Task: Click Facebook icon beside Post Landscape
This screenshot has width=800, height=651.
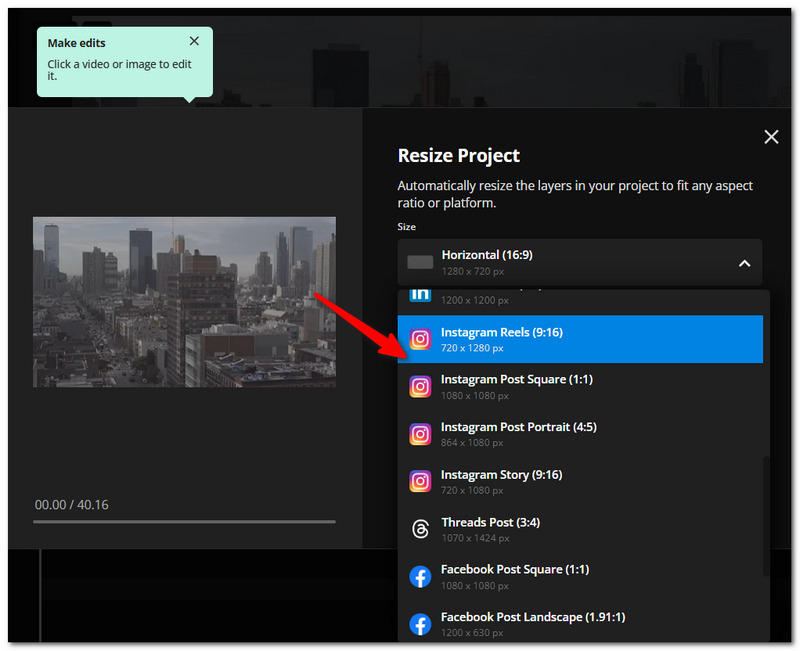Action: tap(420, 624)
